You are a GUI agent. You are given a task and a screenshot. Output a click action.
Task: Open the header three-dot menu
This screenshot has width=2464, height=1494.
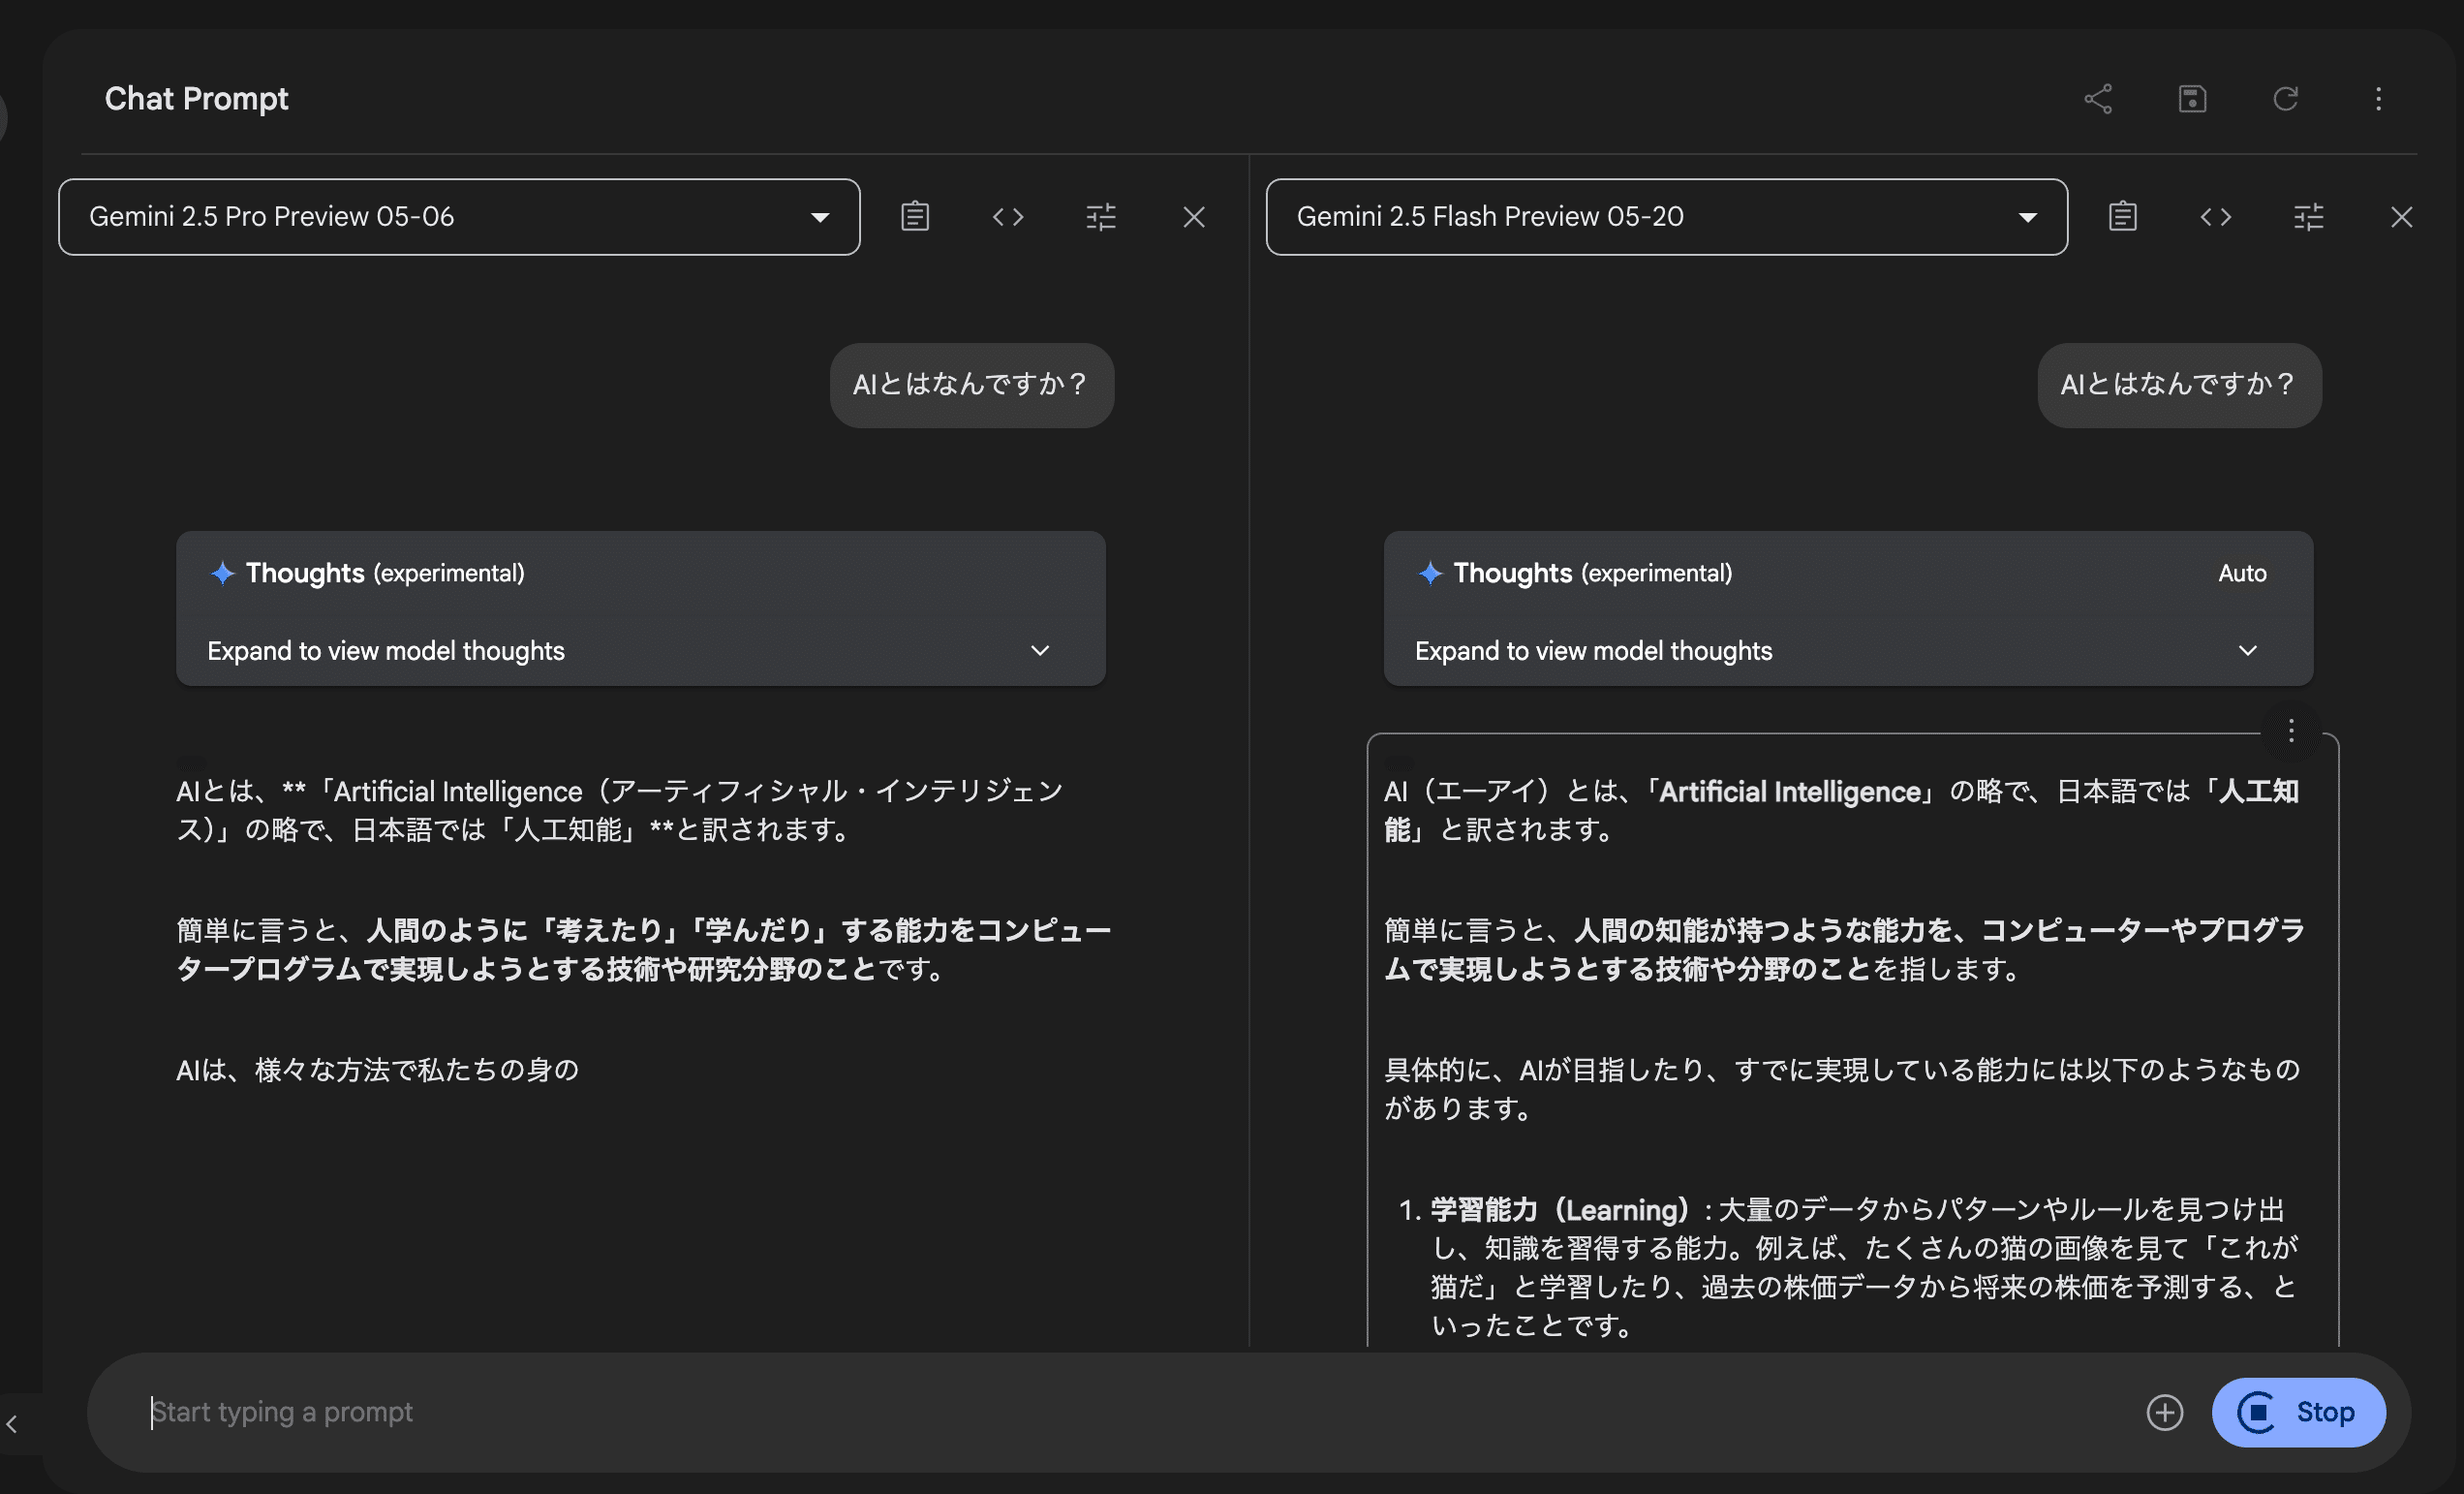pos(2378,99)
